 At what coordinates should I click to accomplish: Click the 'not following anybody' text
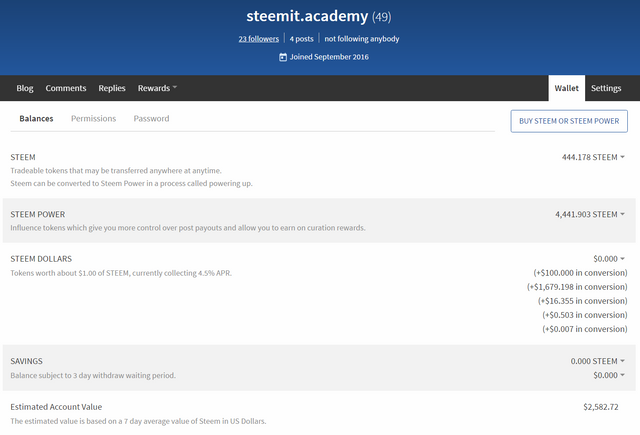point(362,39)
